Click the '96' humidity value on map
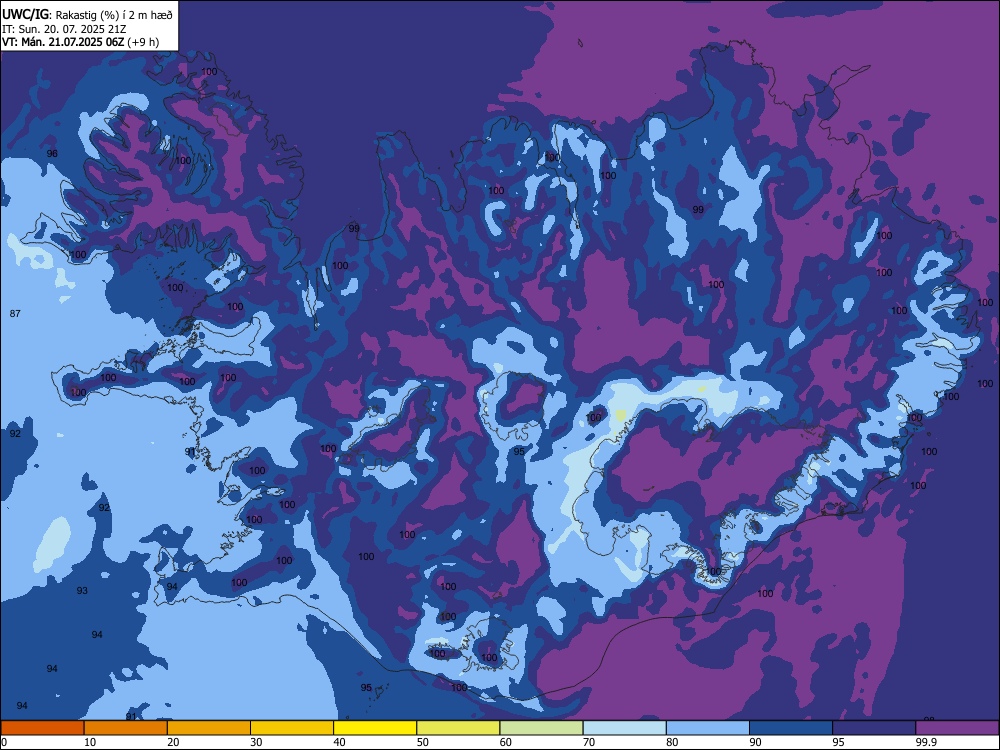 coord(52,154)
